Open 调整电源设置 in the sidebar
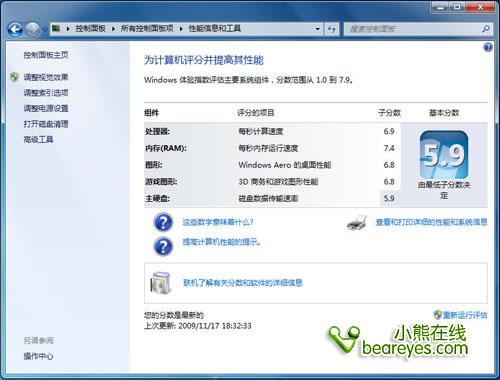 (46, 108)
